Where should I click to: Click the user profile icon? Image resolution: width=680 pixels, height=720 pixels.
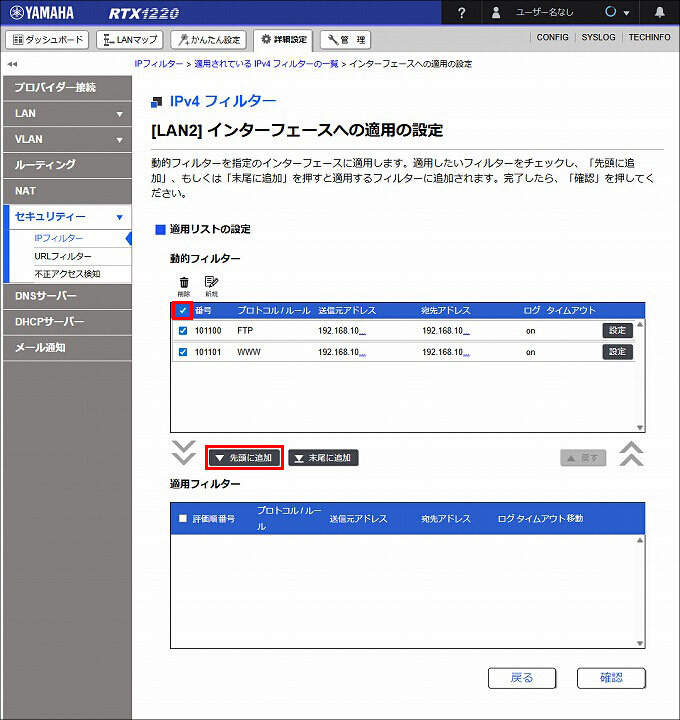coord(496,12)
